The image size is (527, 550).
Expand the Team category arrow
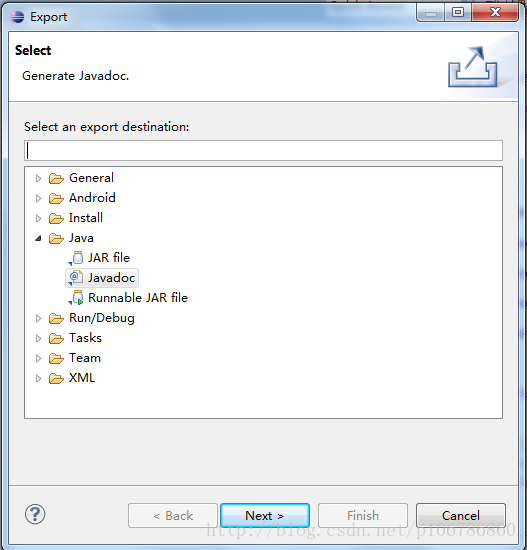(38, 358)
